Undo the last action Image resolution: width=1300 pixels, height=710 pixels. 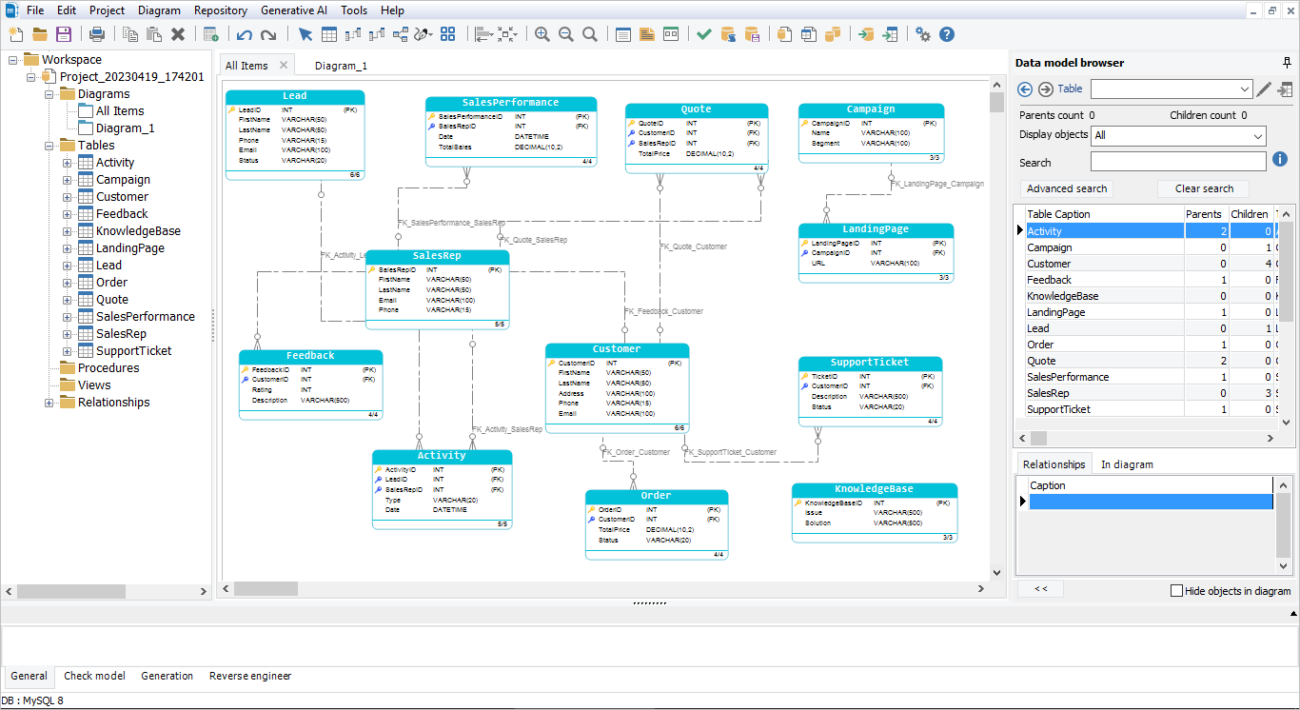pos(245,33)
